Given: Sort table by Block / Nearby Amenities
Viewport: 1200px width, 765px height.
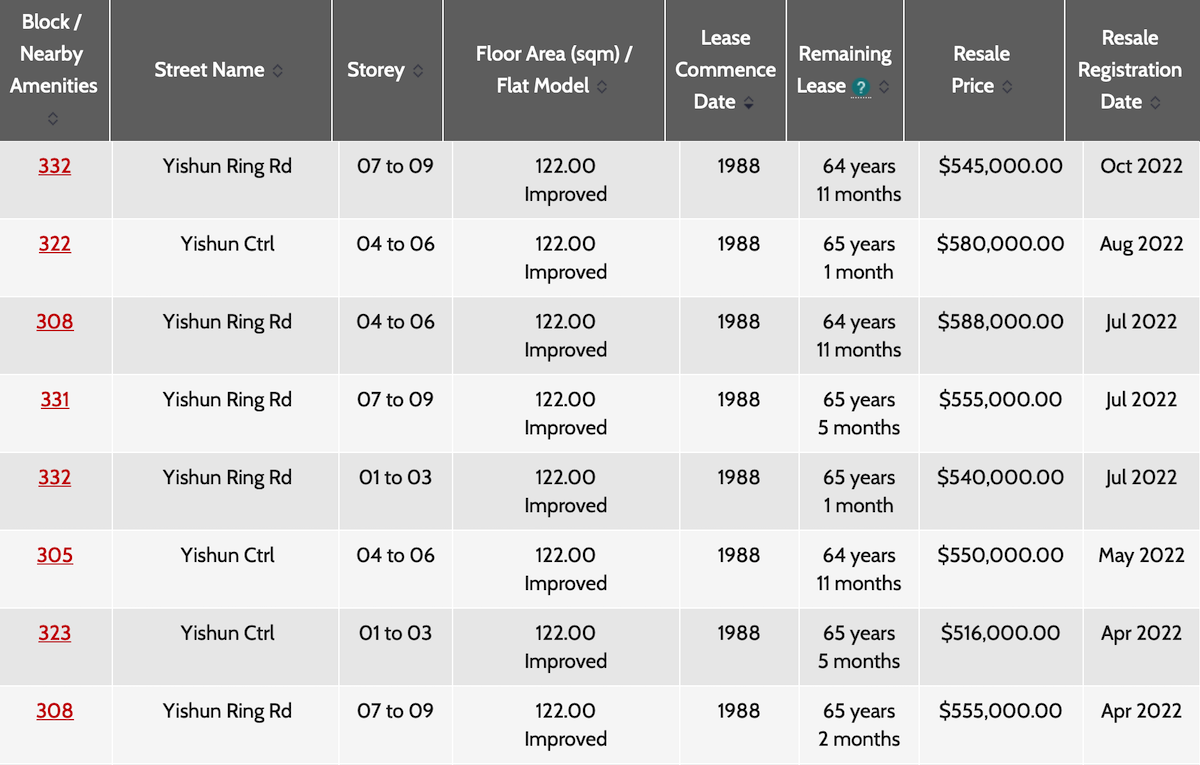Looking at the screenshot, I should [53, 118].
